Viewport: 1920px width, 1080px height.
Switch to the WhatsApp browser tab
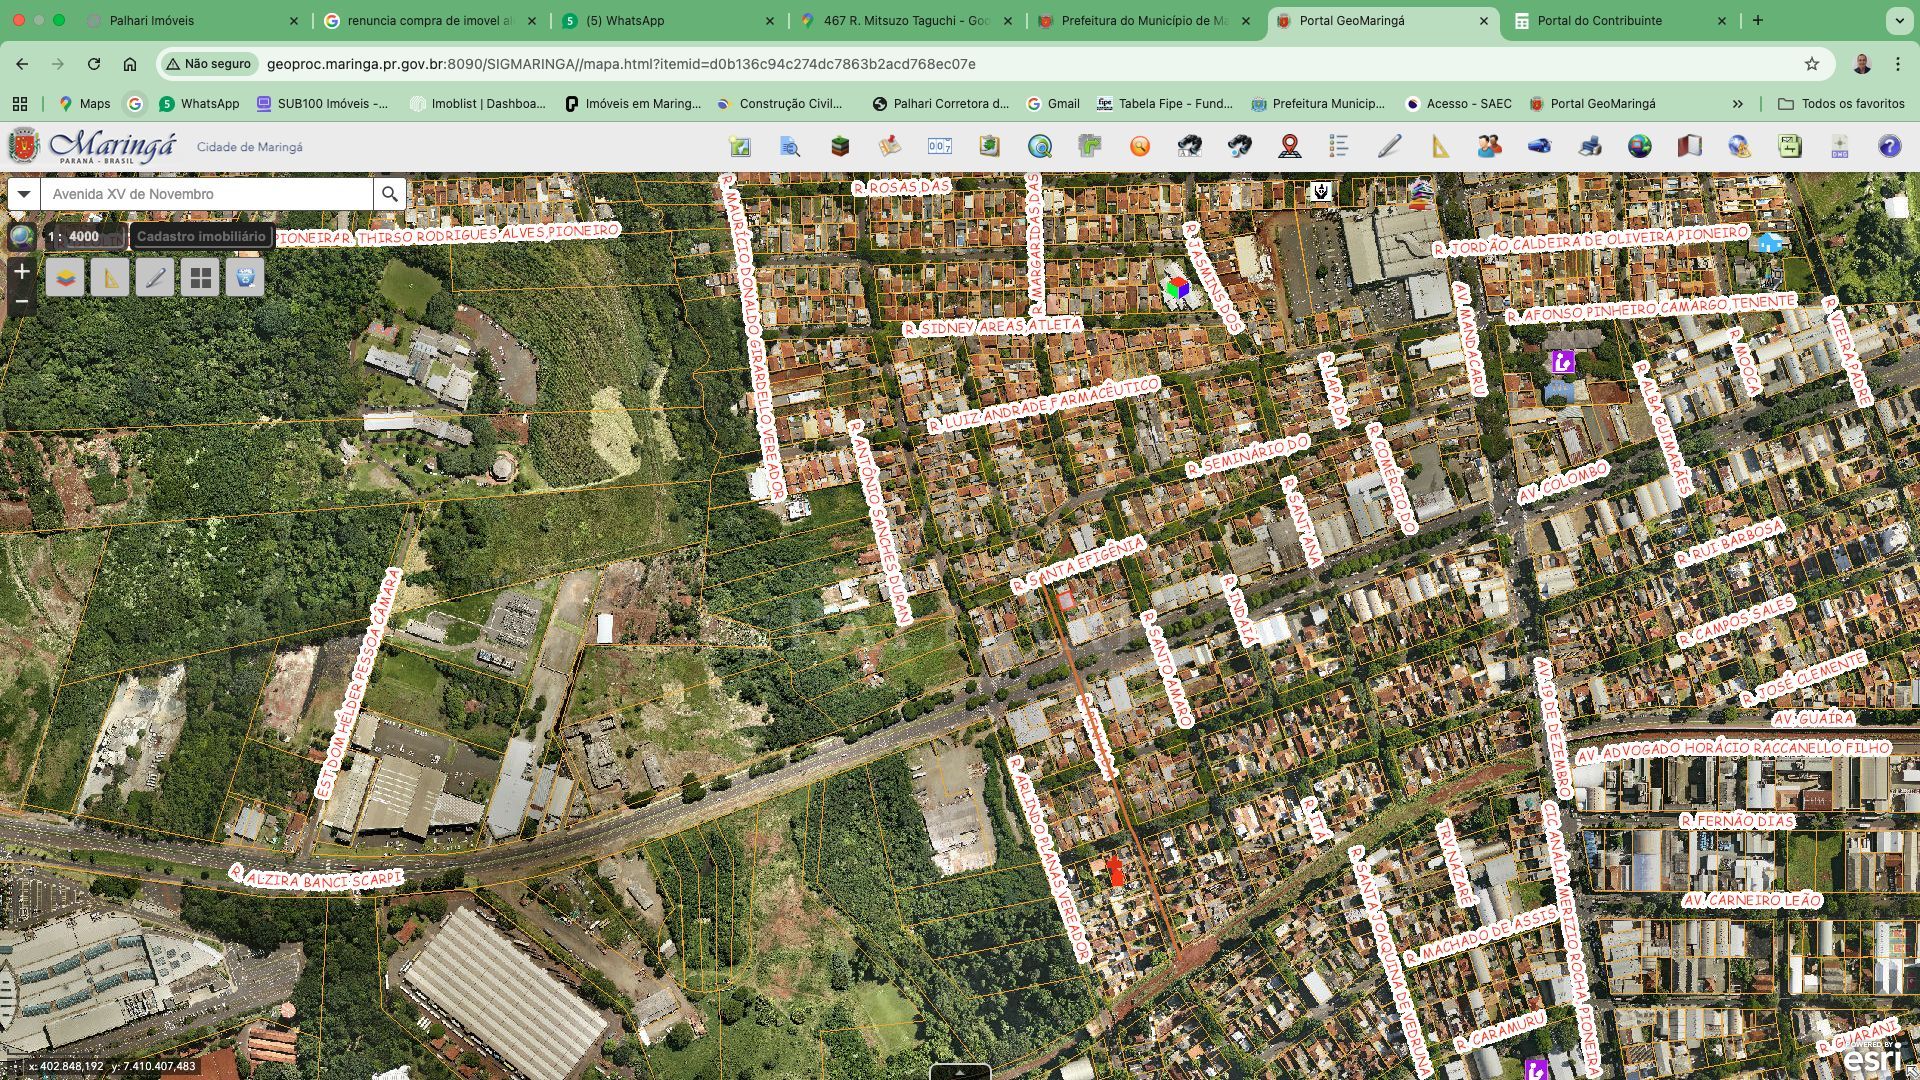625,20
